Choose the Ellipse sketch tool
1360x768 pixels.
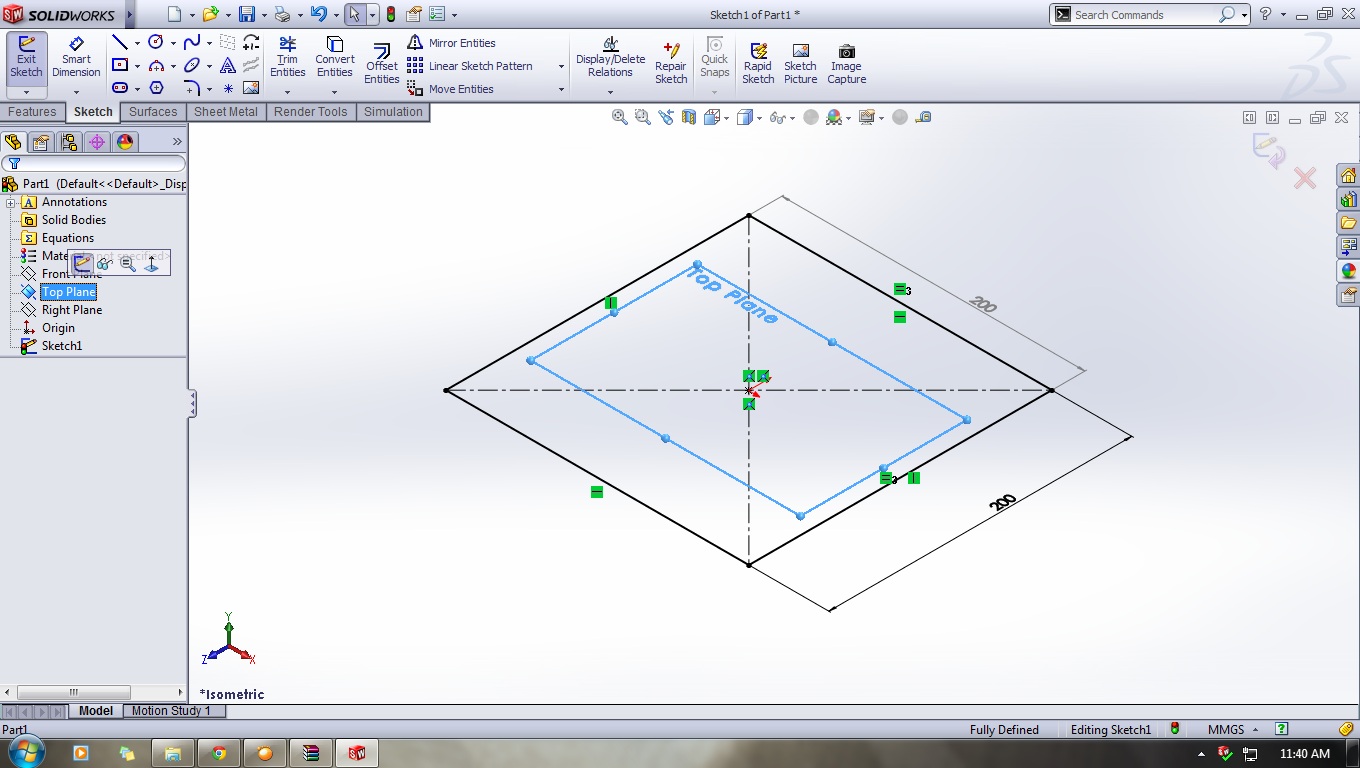click(x=192, y=65)
